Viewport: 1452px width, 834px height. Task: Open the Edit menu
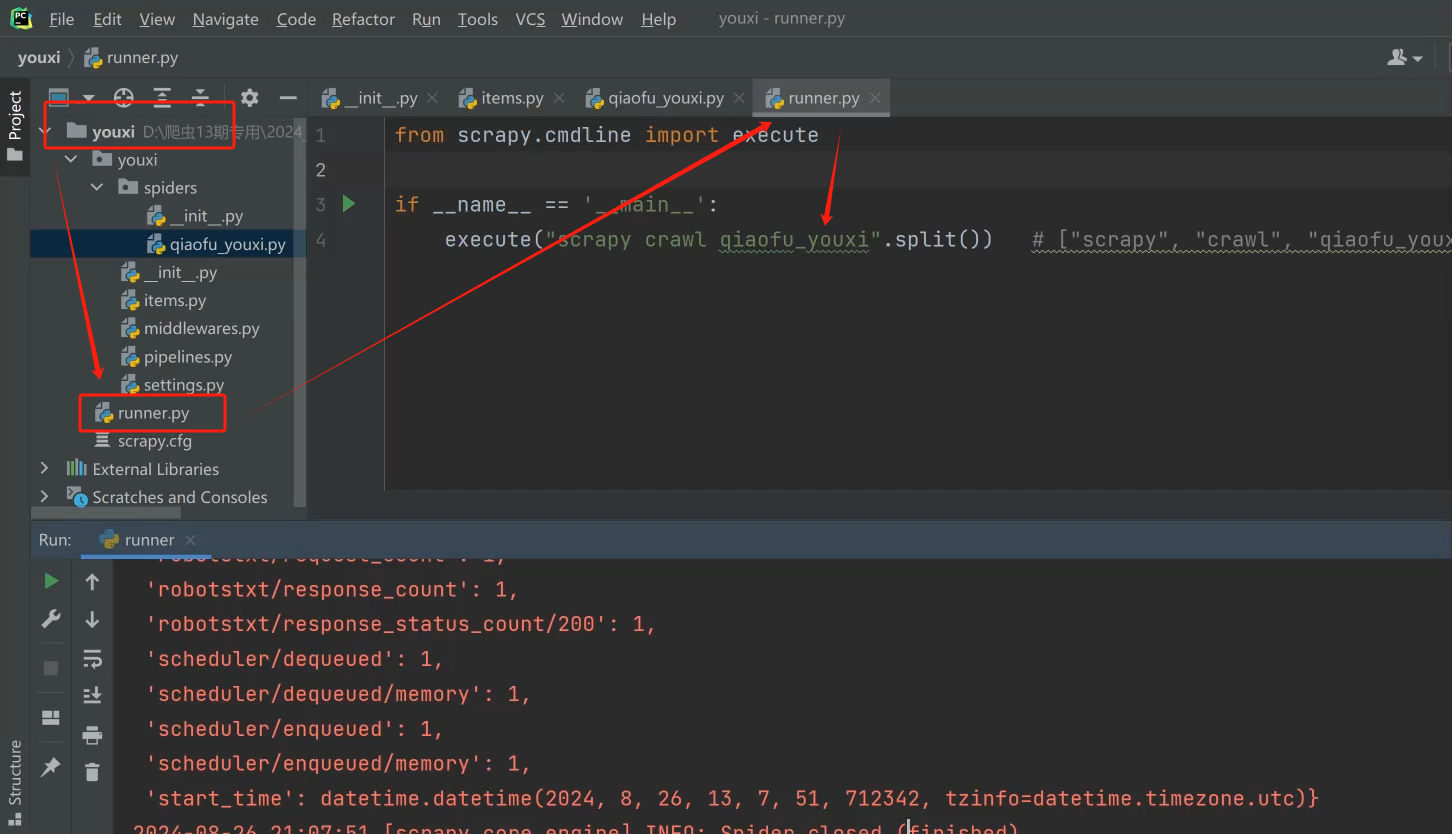coord(107,19)
